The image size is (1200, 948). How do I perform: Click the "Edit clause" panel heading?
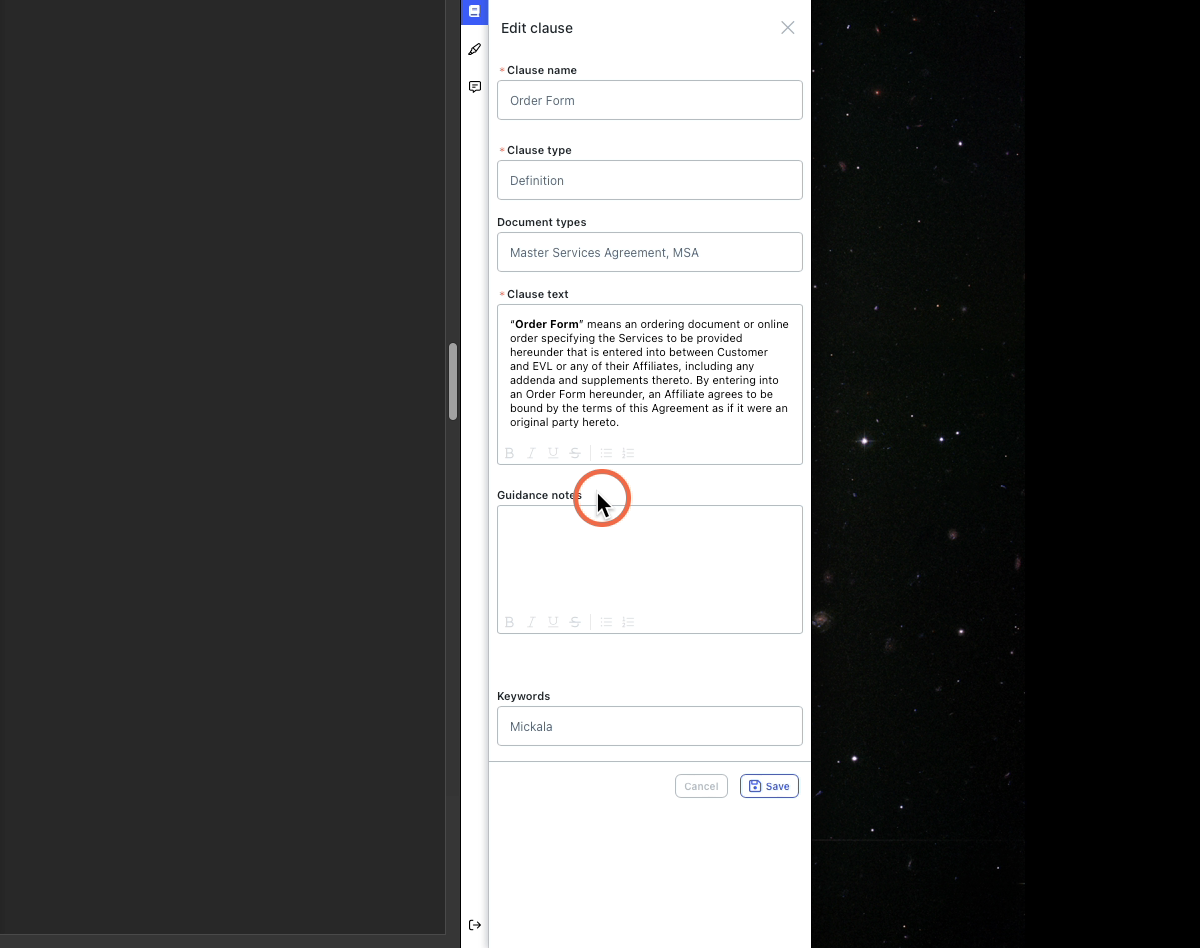tap(537, 28)
